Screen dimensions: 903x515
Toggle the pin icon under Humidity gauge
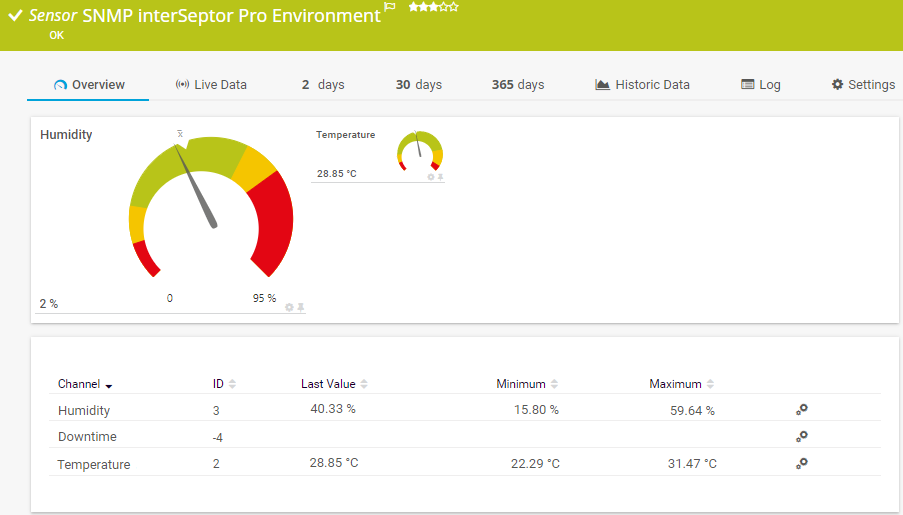click(x=300, y=307)
